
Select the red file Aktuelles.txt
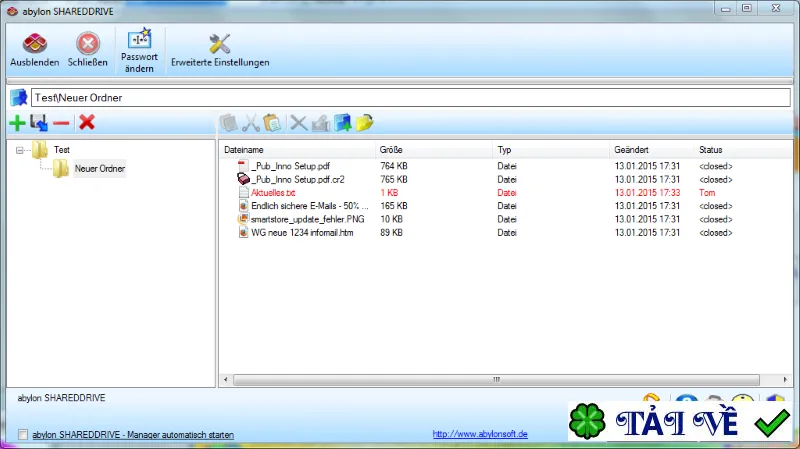(273, 192)
